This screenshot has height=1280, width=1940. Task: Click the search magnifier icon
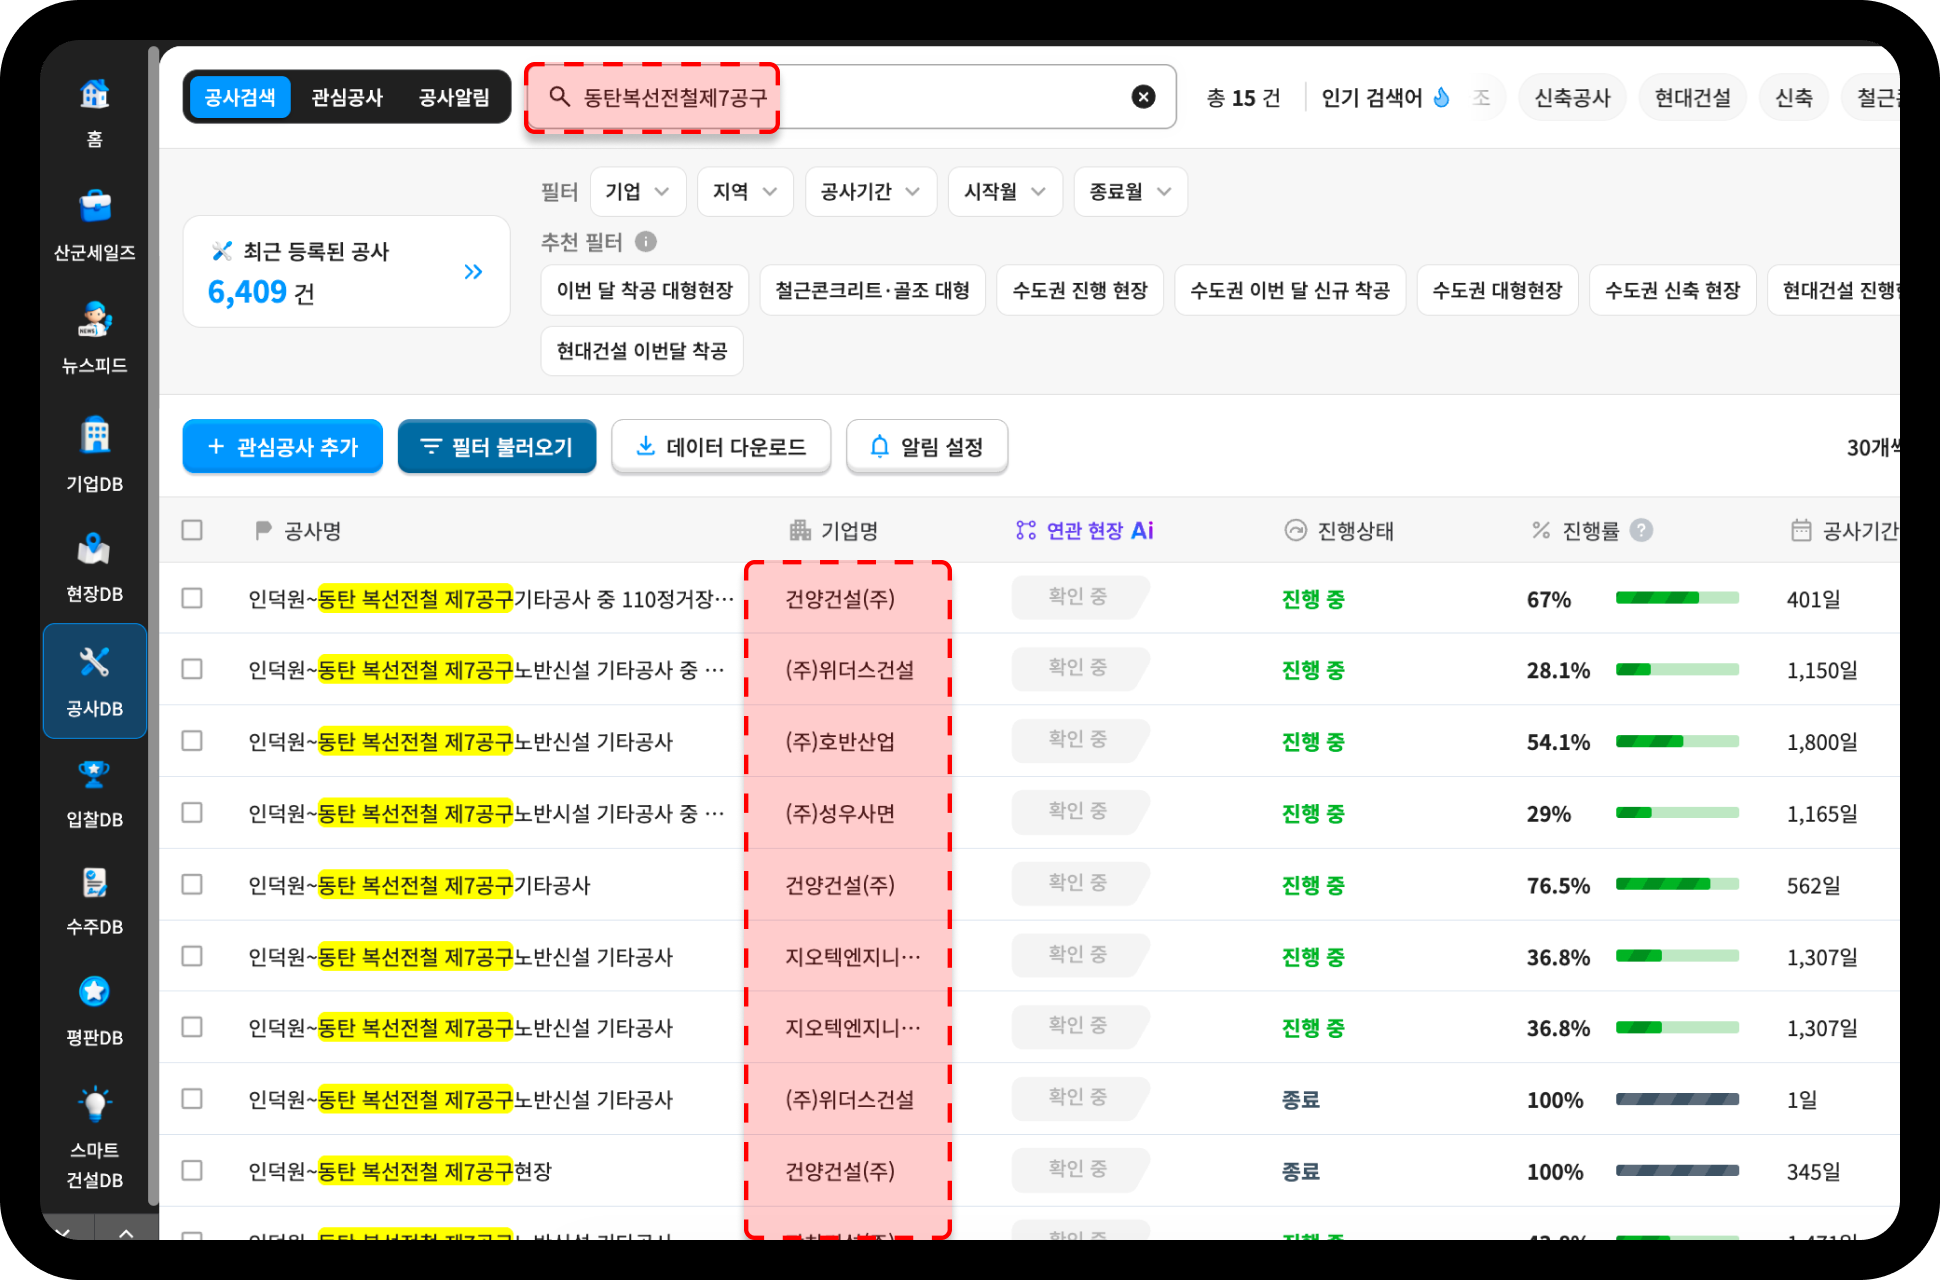click(x=560, y=97)
